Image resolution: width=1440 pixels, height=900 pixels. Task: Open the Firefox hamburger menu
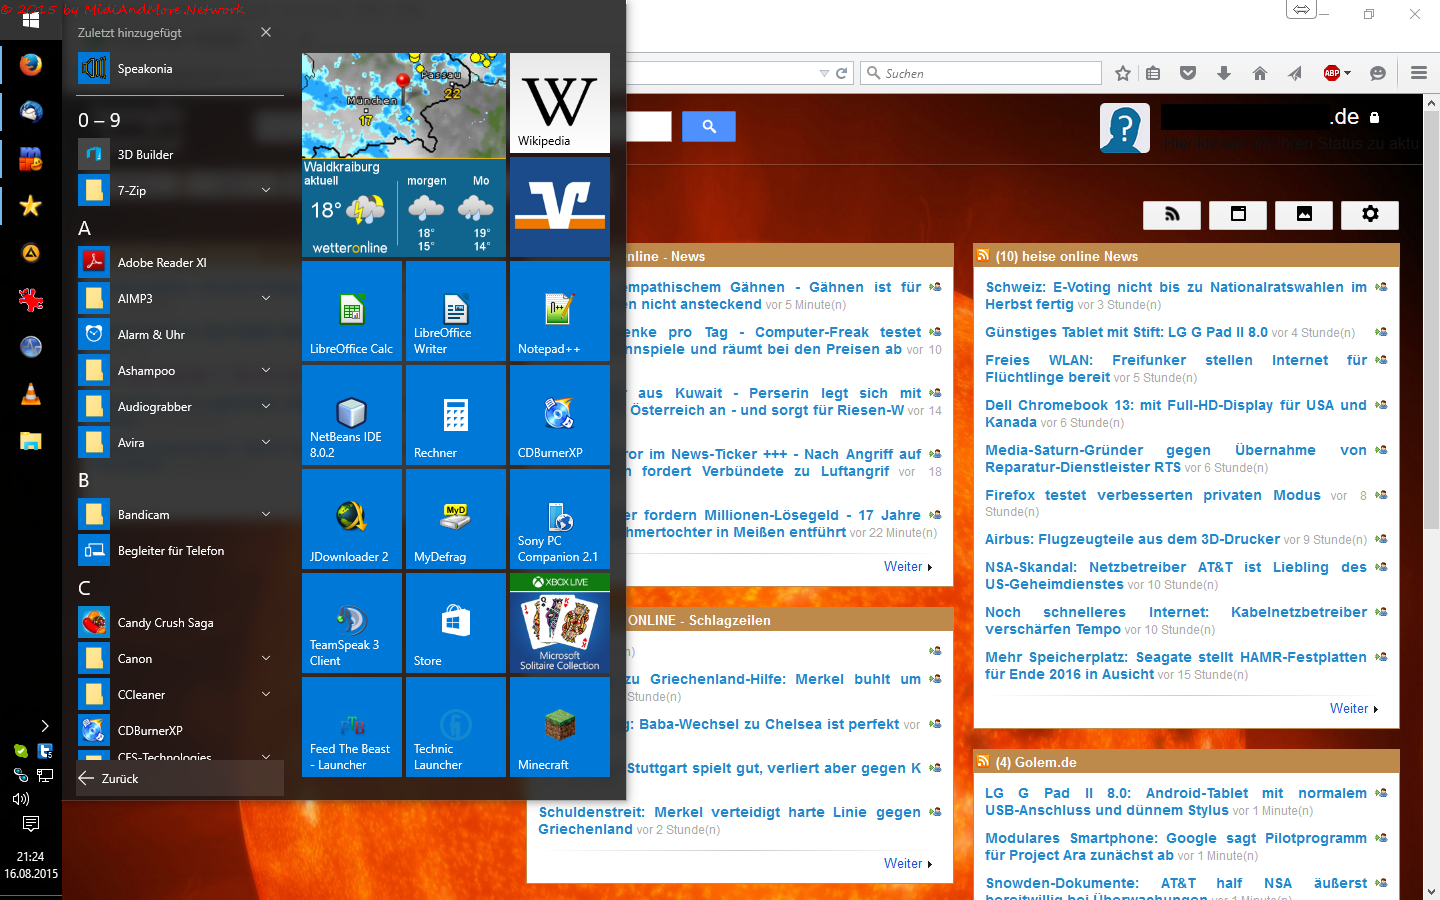(x=1418, y=73)
